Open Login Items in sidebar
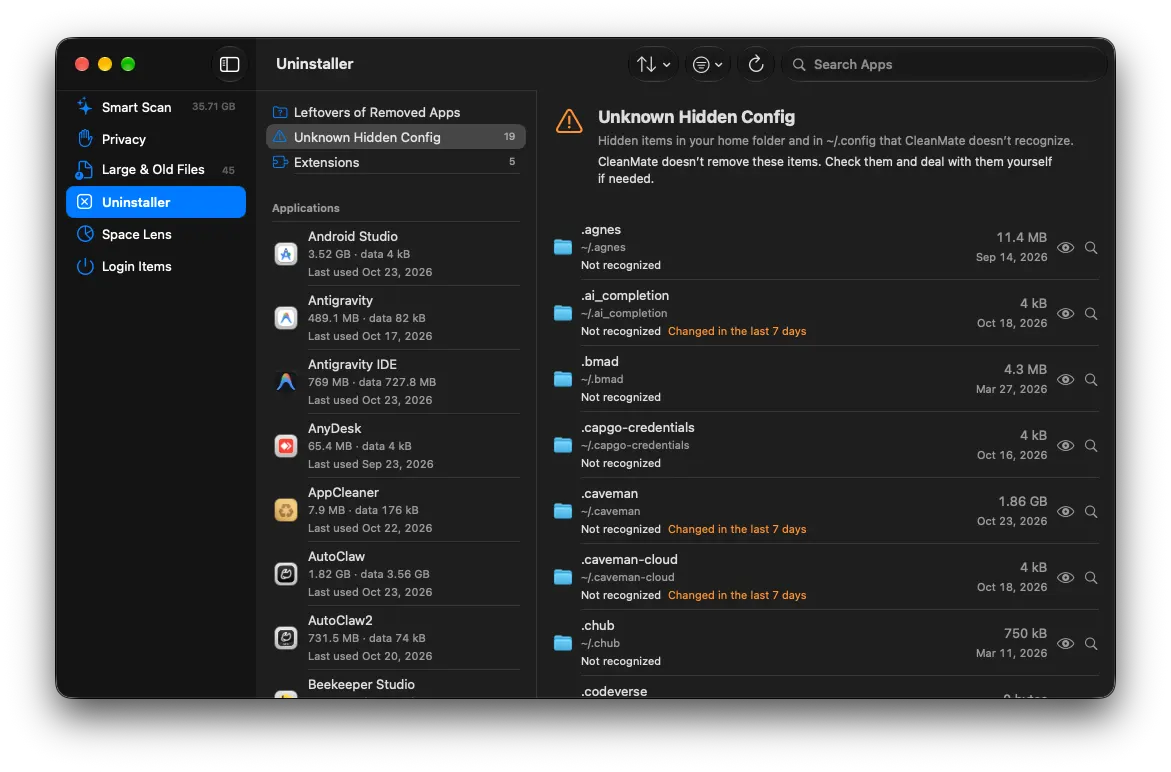The height and width of the screenshot is (772, 1171). [x=156, y=266]
